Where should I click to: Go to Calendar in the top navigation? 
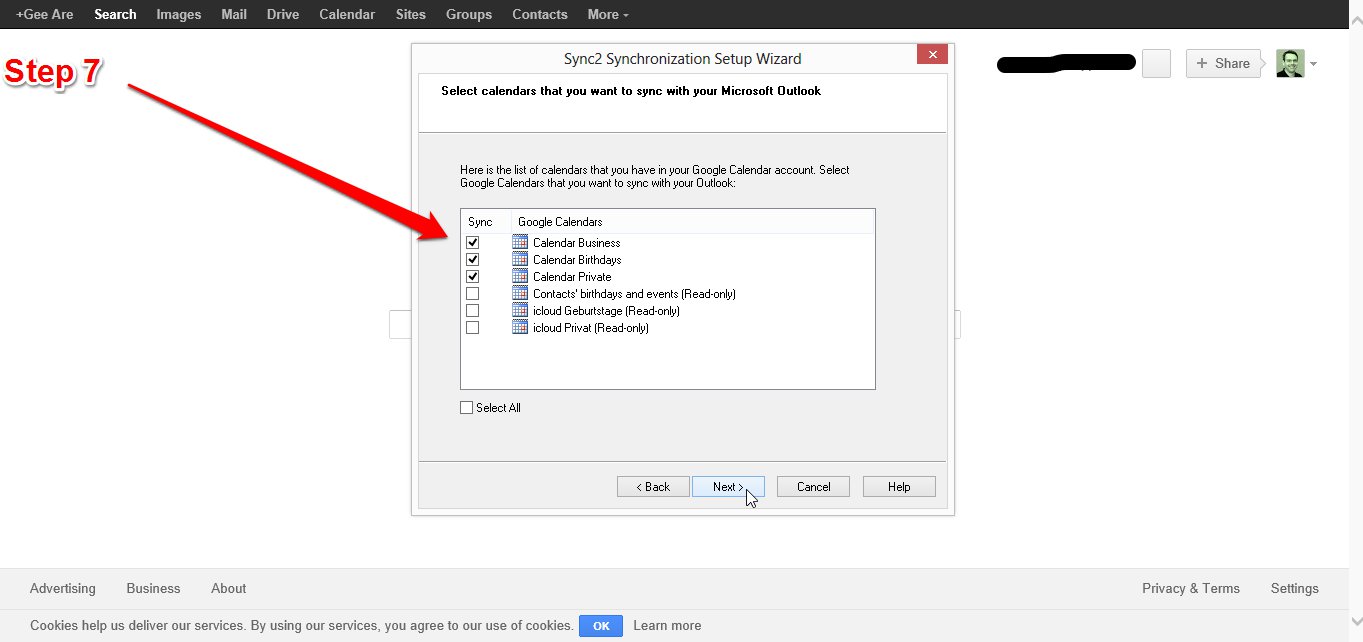[x=347, y=14]
